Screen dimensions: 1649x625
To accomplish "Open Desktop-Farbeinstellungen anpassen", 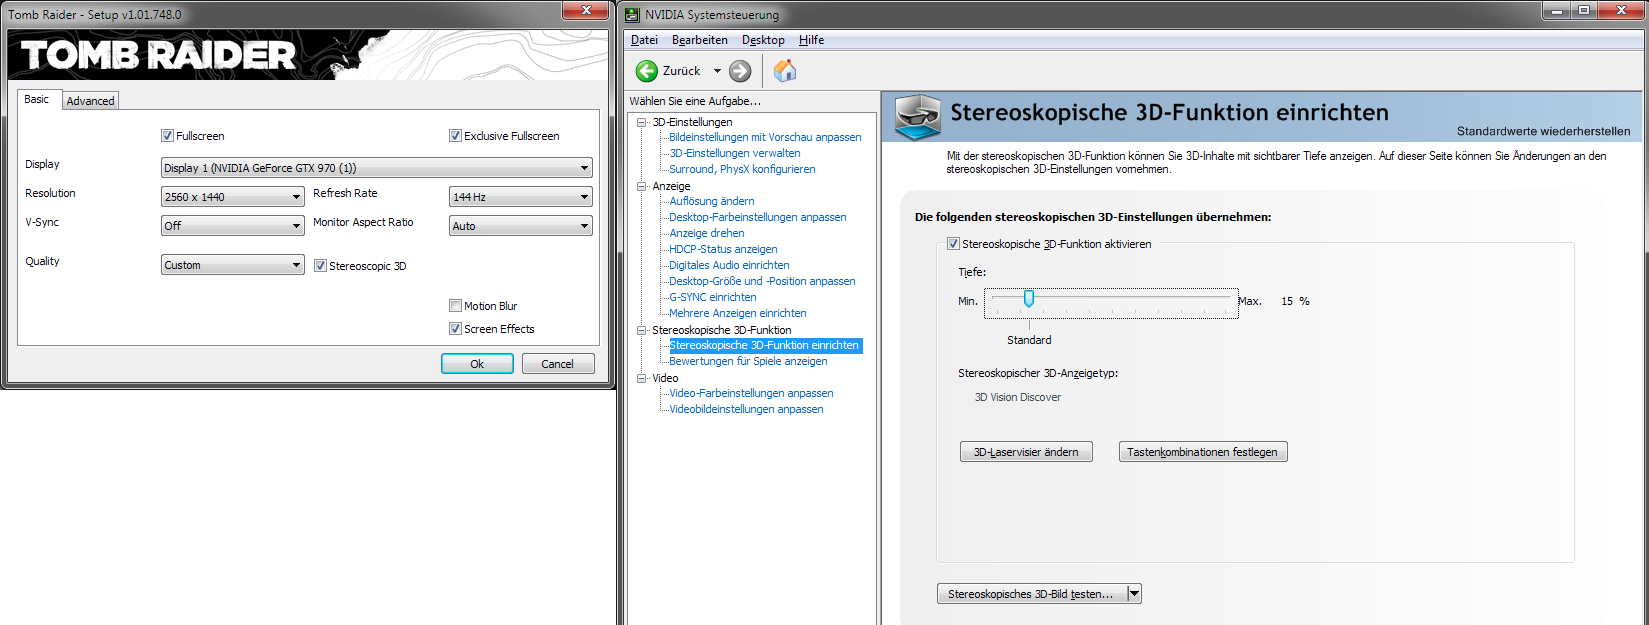I will 758,217.
